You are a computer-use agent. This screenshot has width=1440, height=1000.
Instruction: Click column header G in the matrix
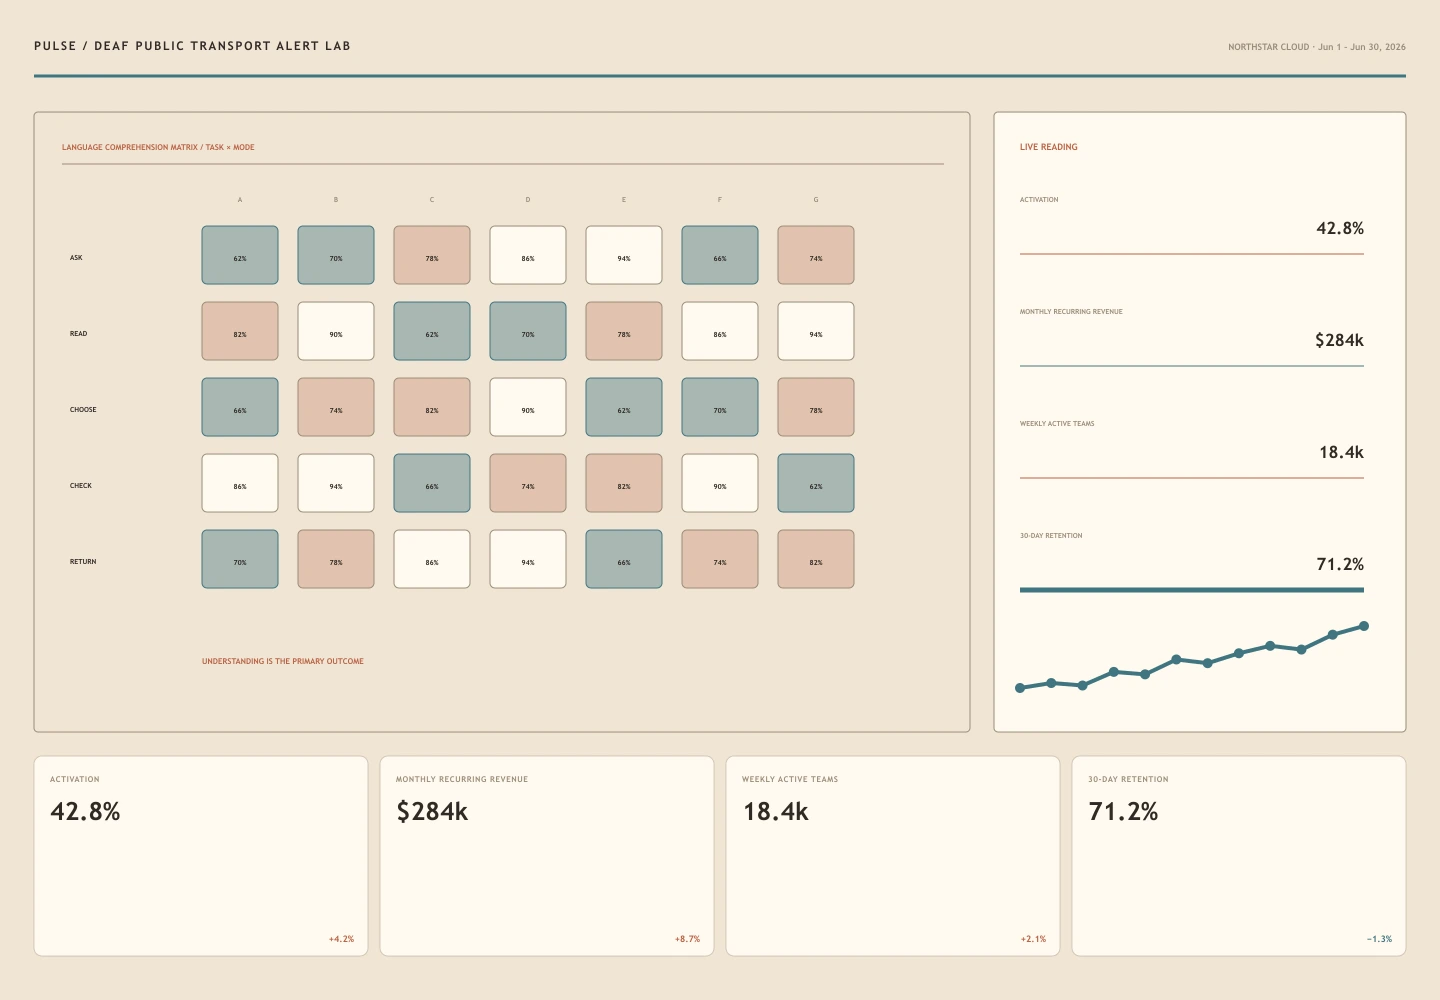816,200
